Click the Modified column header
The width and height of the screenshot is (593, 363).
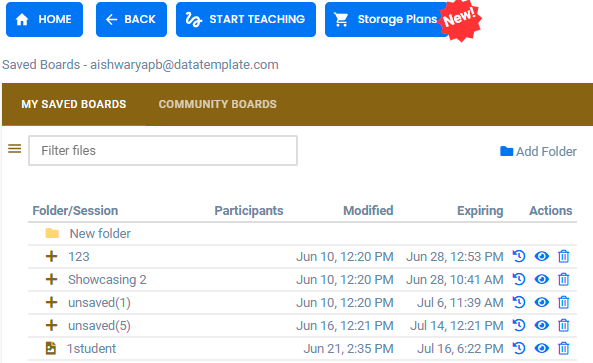pos(368,211)
